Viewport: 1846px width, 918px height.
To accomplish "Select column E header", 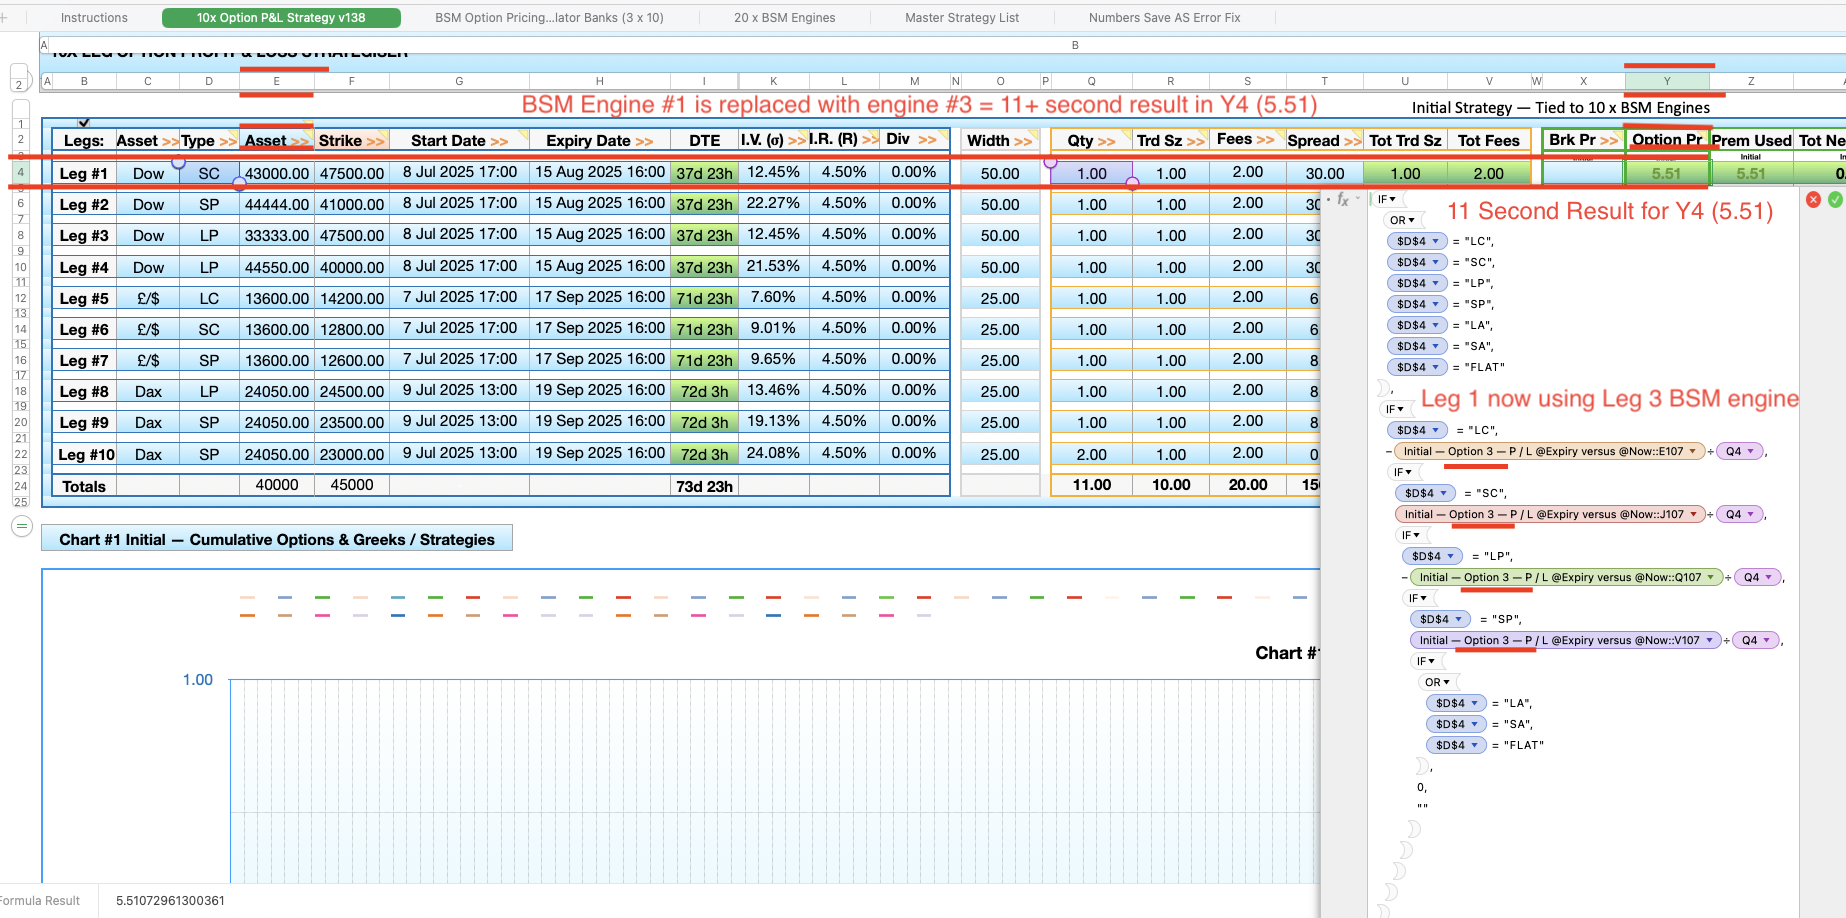I will (276, 81).
